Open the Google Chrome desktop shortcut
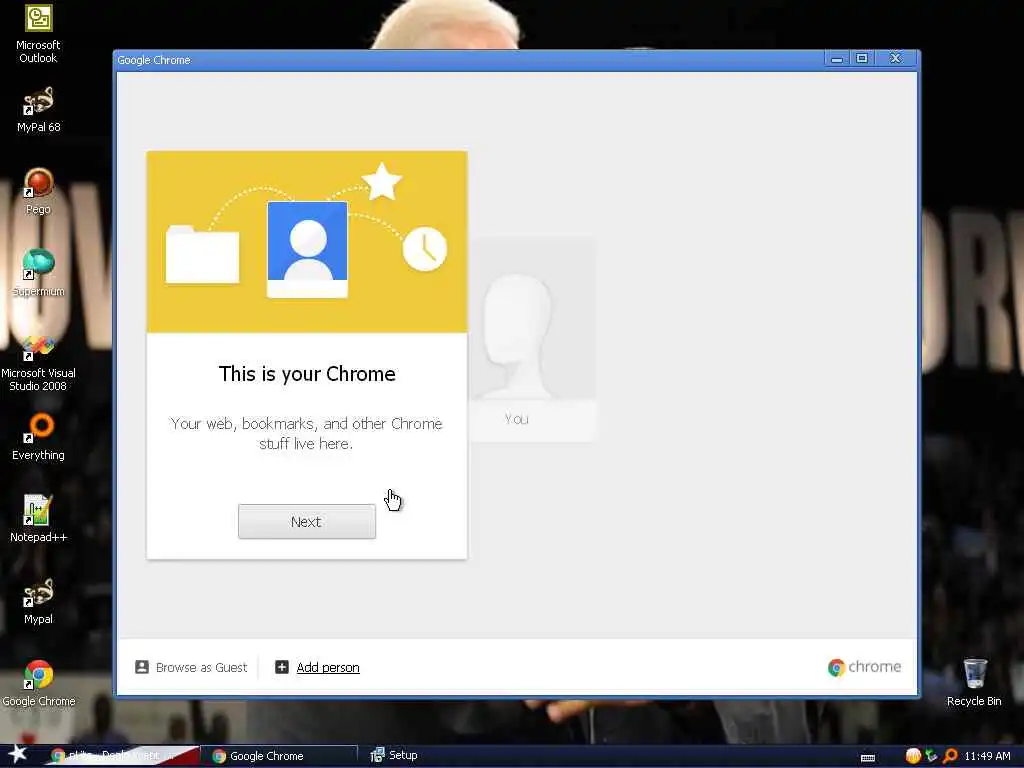1024x768 pixels. (38, 684)
